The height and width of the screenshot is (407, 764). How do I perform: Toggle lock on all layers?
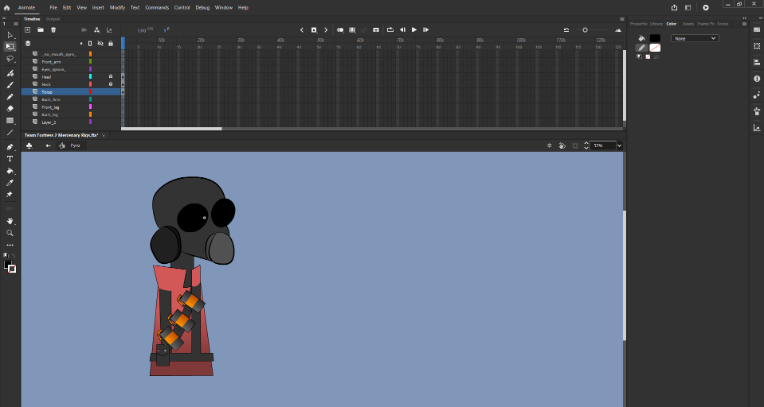click(111, 43)
